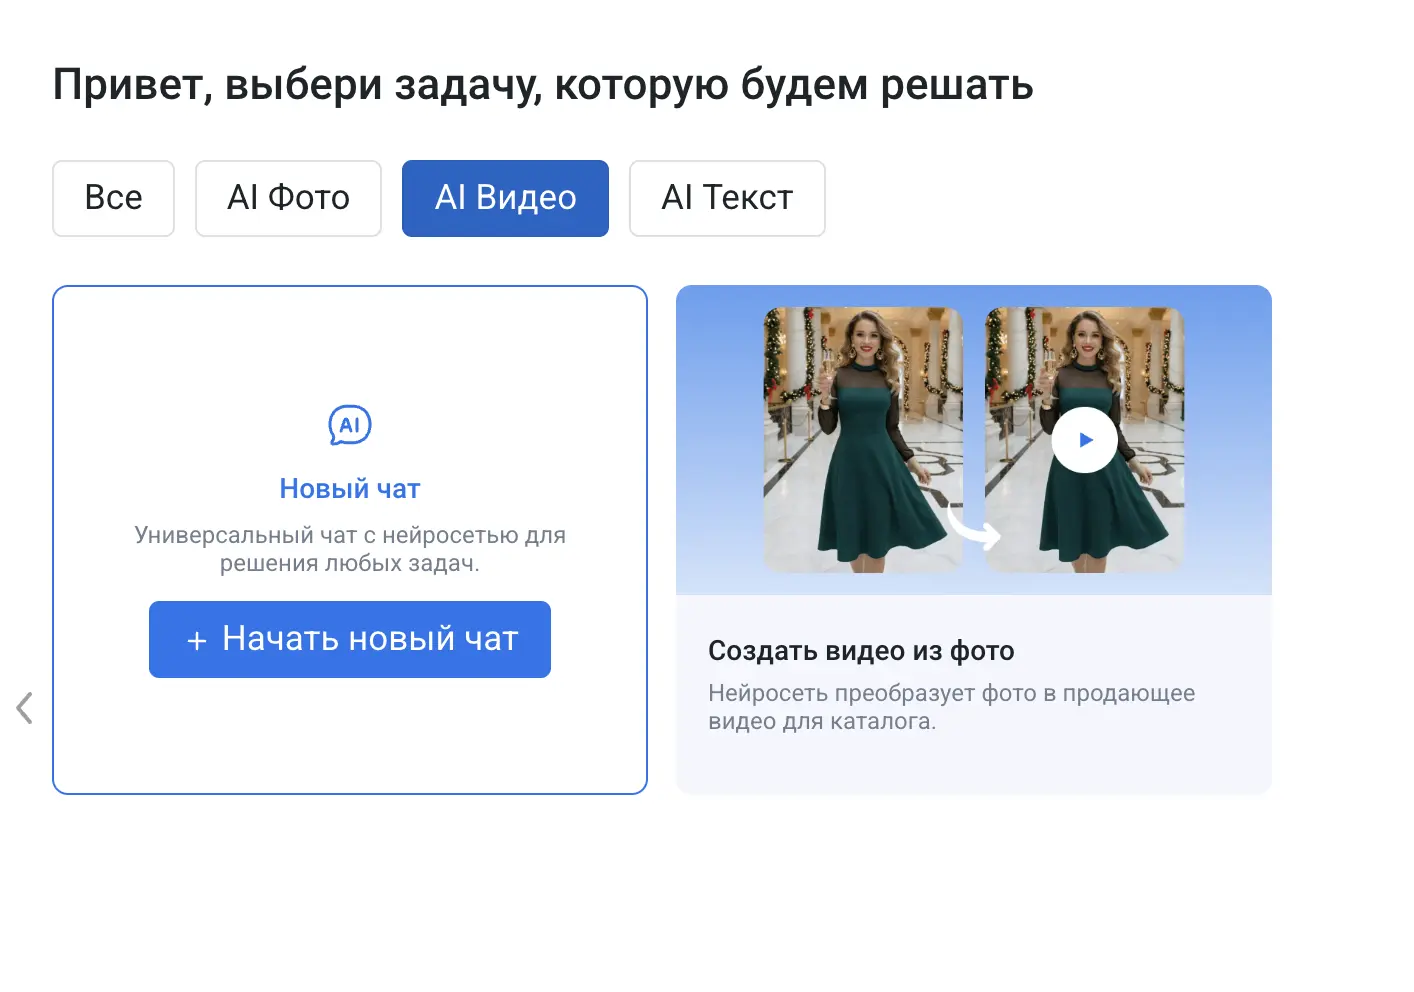Screen dimensions: 1414x992
Task: Click the AI chat bubble icon
Action: (x=350, y=424)
